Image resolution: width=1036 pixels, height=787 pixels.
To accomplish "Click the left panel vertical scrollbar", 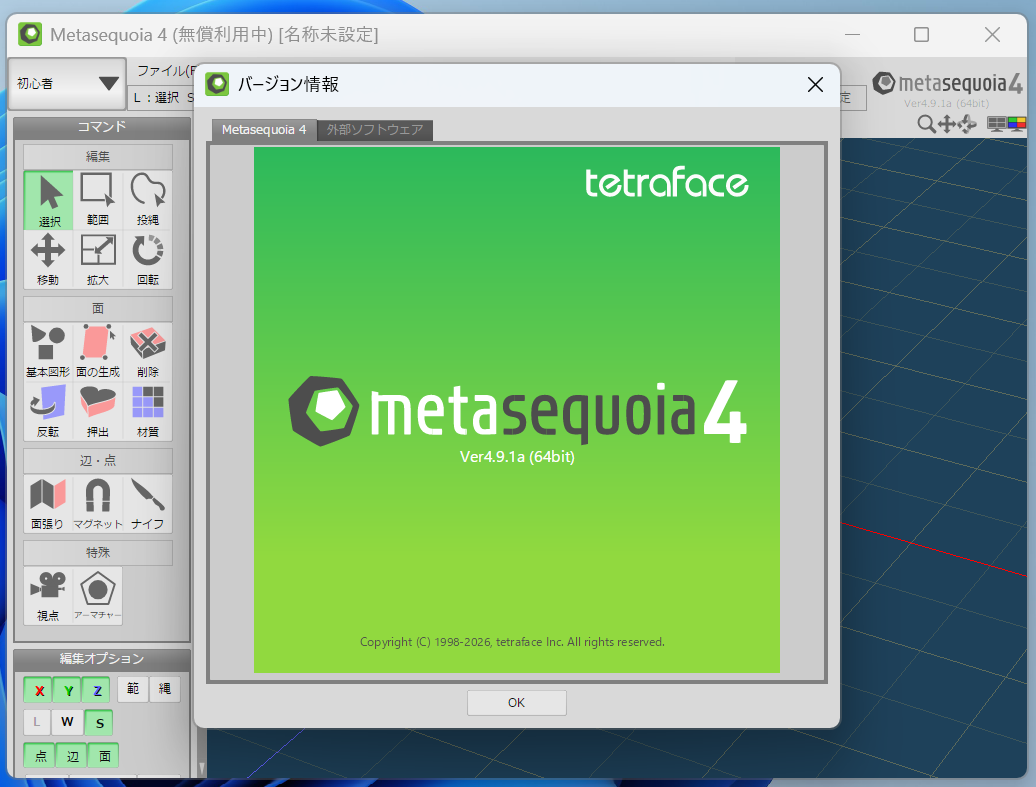I will 201,752.
